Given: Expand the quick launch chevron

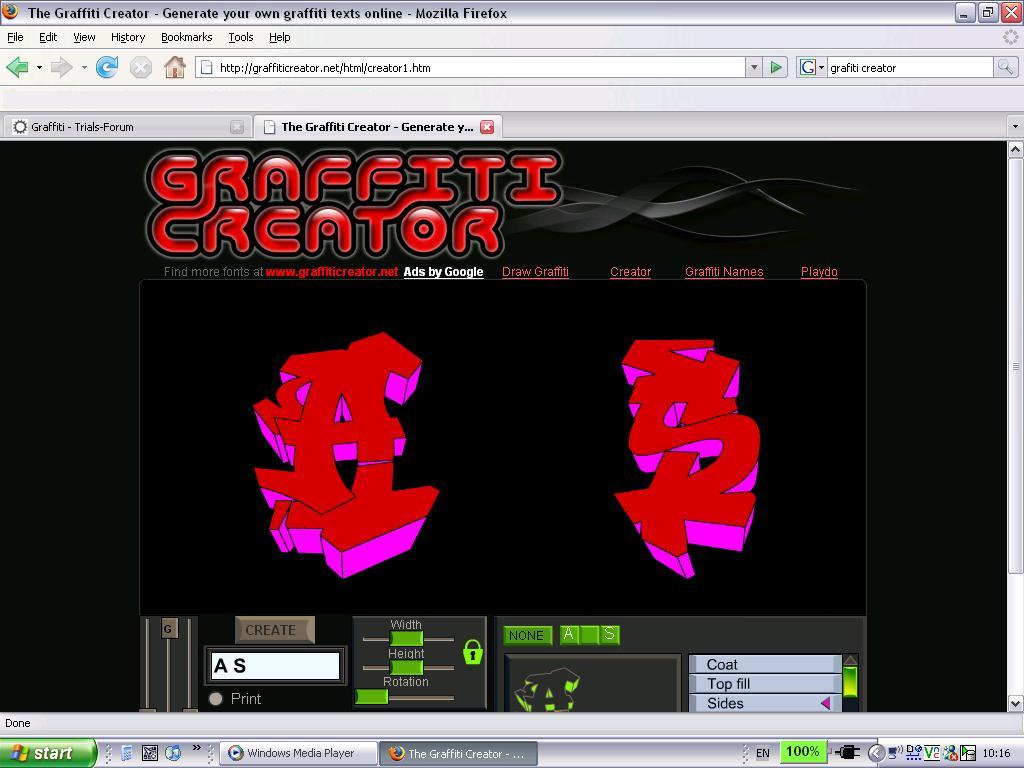Looking at the screenshot, I should tap(197, 748).
